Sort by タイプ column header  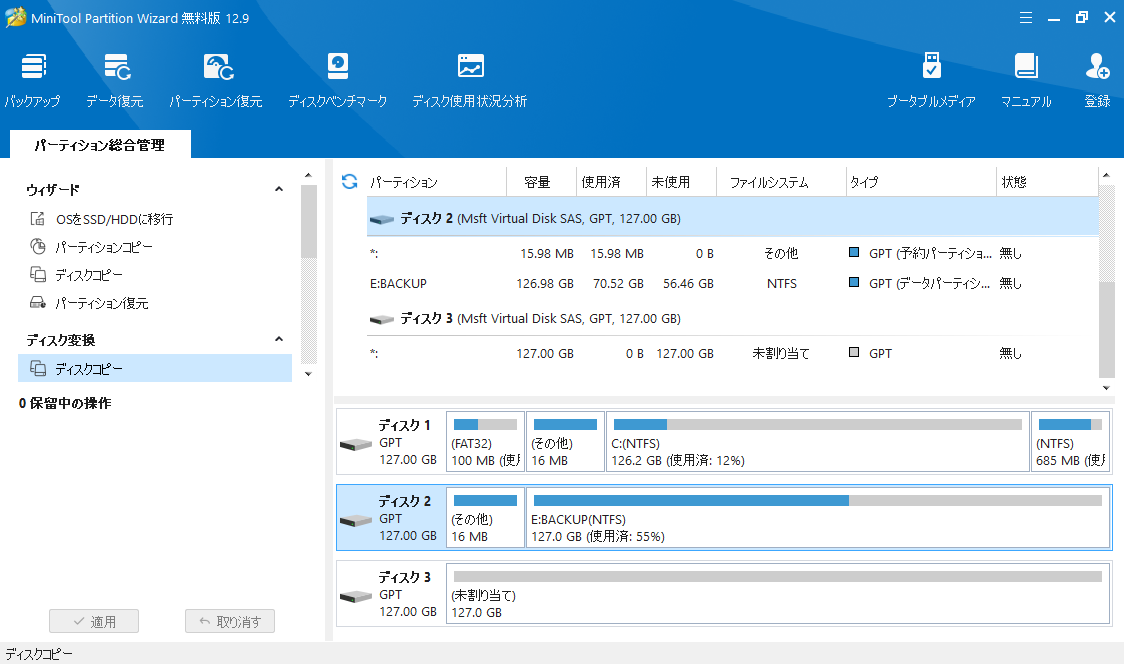[x=921, y=182]
